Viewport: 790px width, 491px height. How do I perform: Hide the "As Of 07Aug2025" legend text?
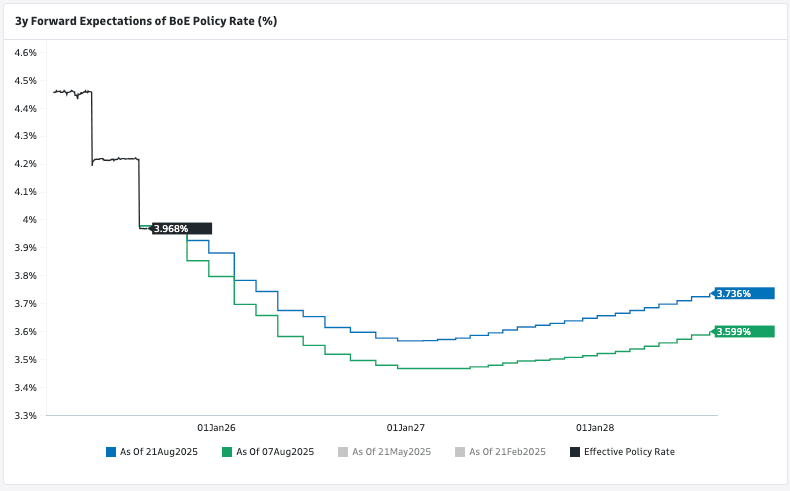pos(275,452)
